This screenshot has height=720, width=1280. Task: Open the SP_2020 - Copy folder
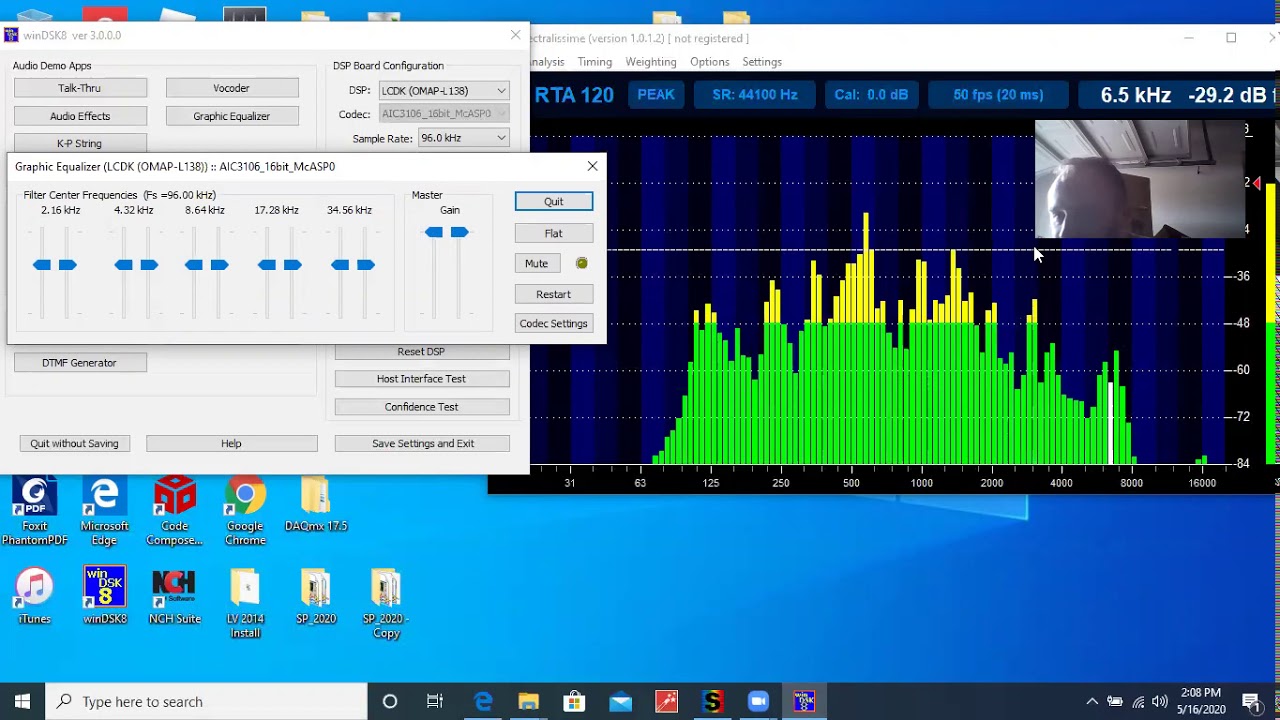pos(386,603)
